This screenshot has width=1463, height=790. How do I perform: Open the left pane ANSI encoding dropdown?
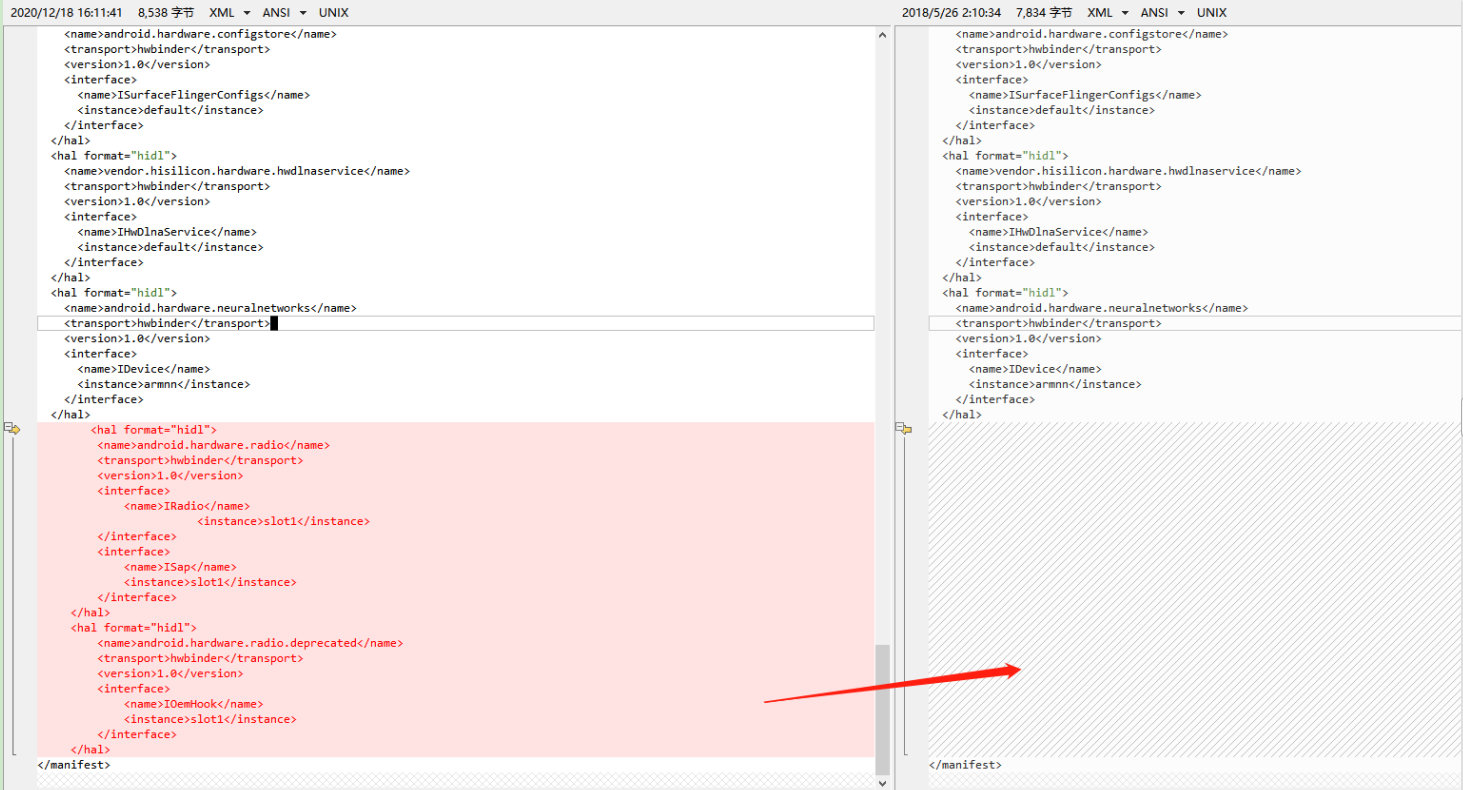[x=285, y=12]
